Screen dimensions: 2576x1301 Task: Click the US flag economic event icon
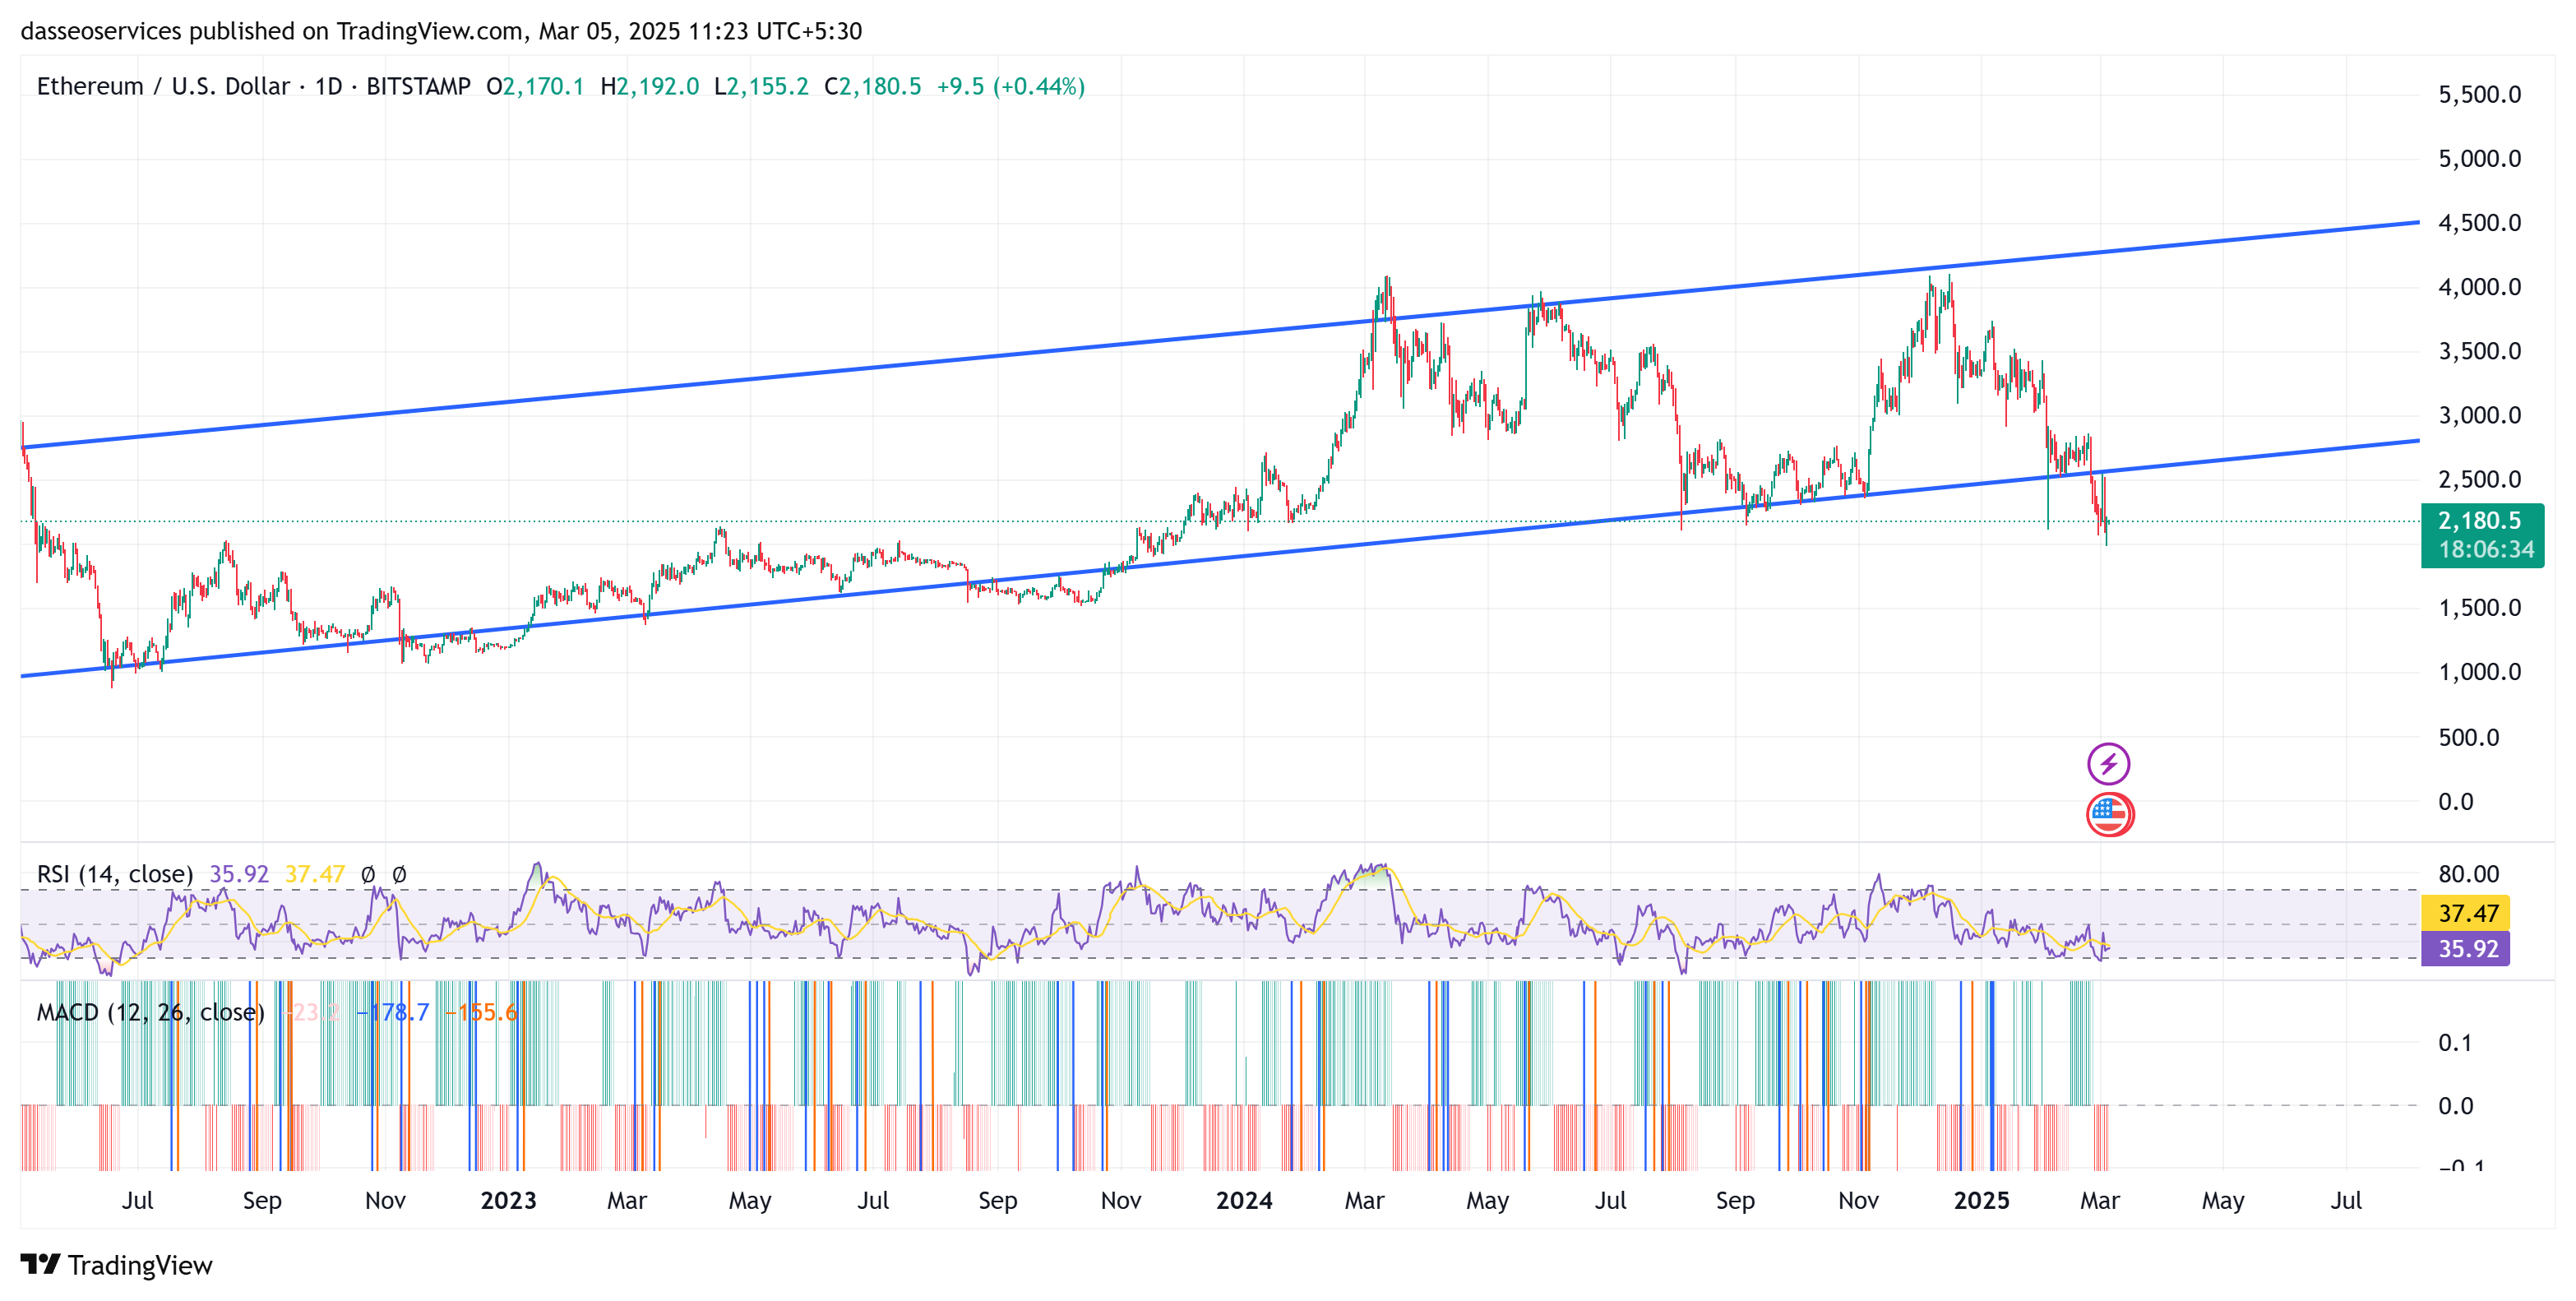coord(2109,814)
